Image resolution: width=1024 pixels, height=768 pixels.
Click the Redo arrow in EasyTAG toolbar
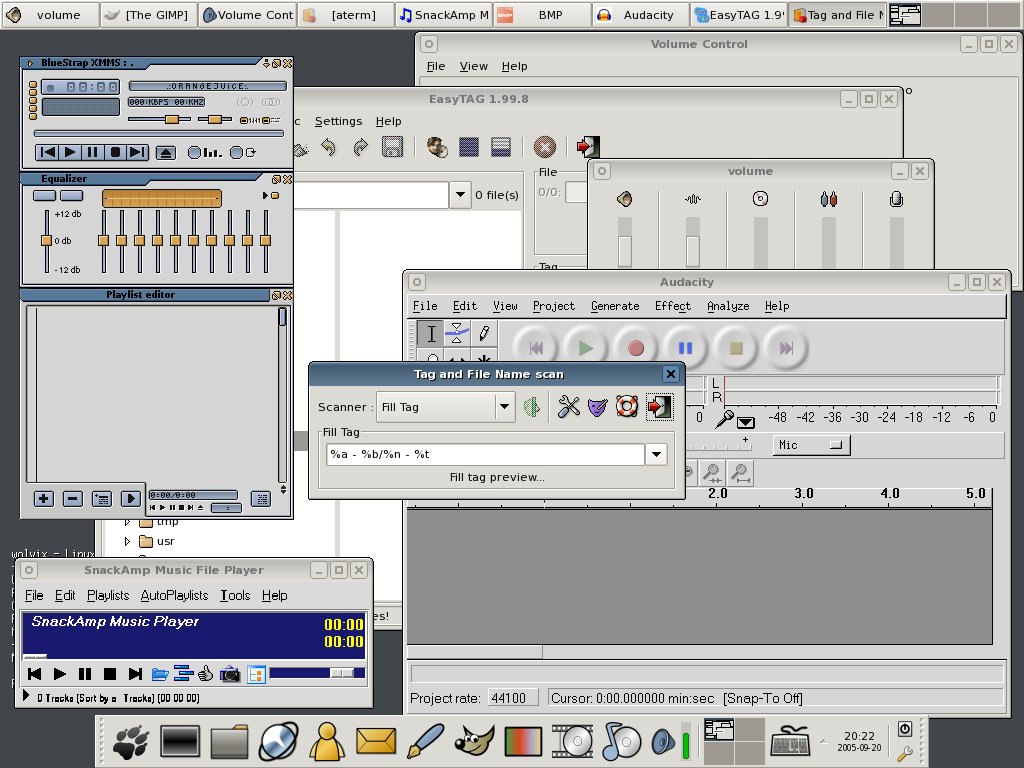[360, 148]
